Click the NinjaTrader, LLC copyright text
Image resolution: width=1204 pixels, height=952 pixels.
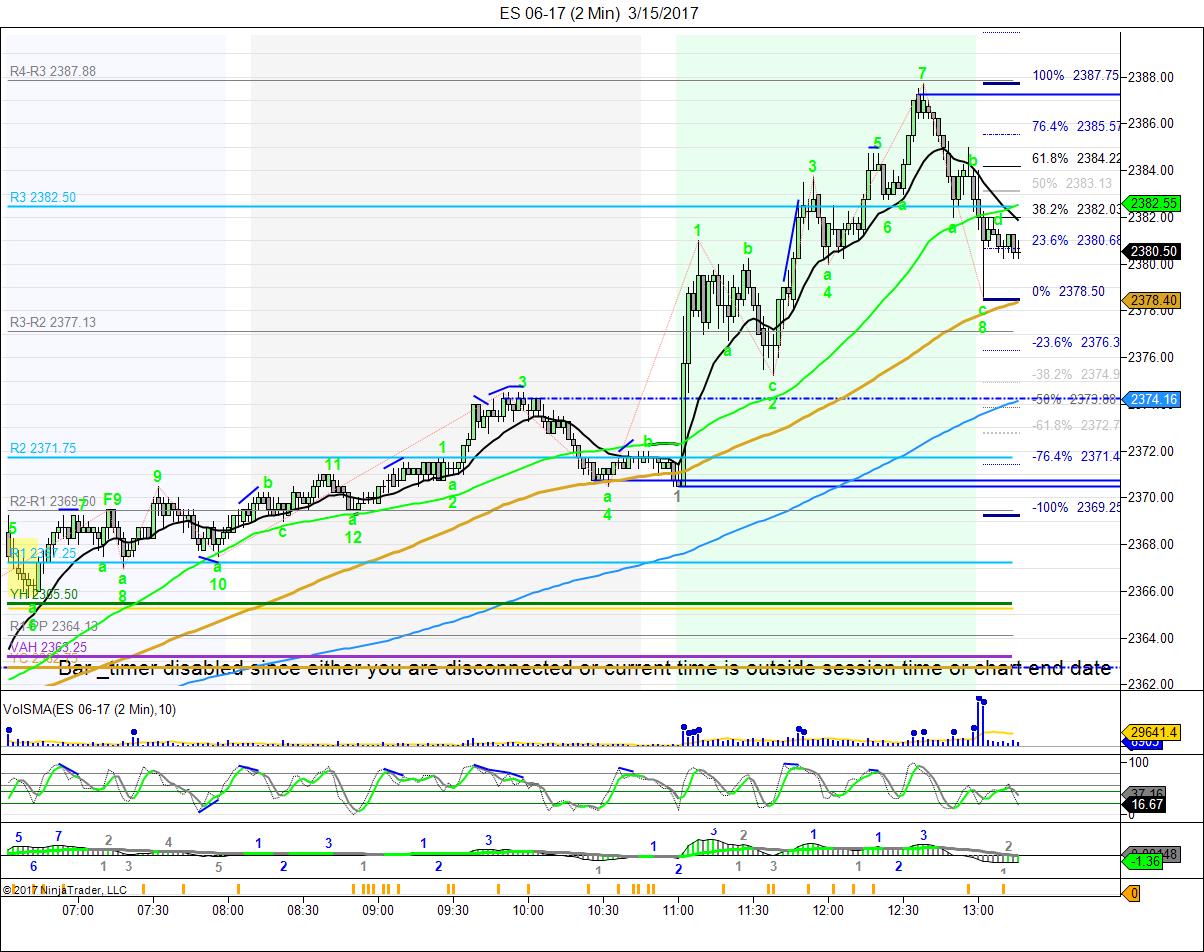64,889
